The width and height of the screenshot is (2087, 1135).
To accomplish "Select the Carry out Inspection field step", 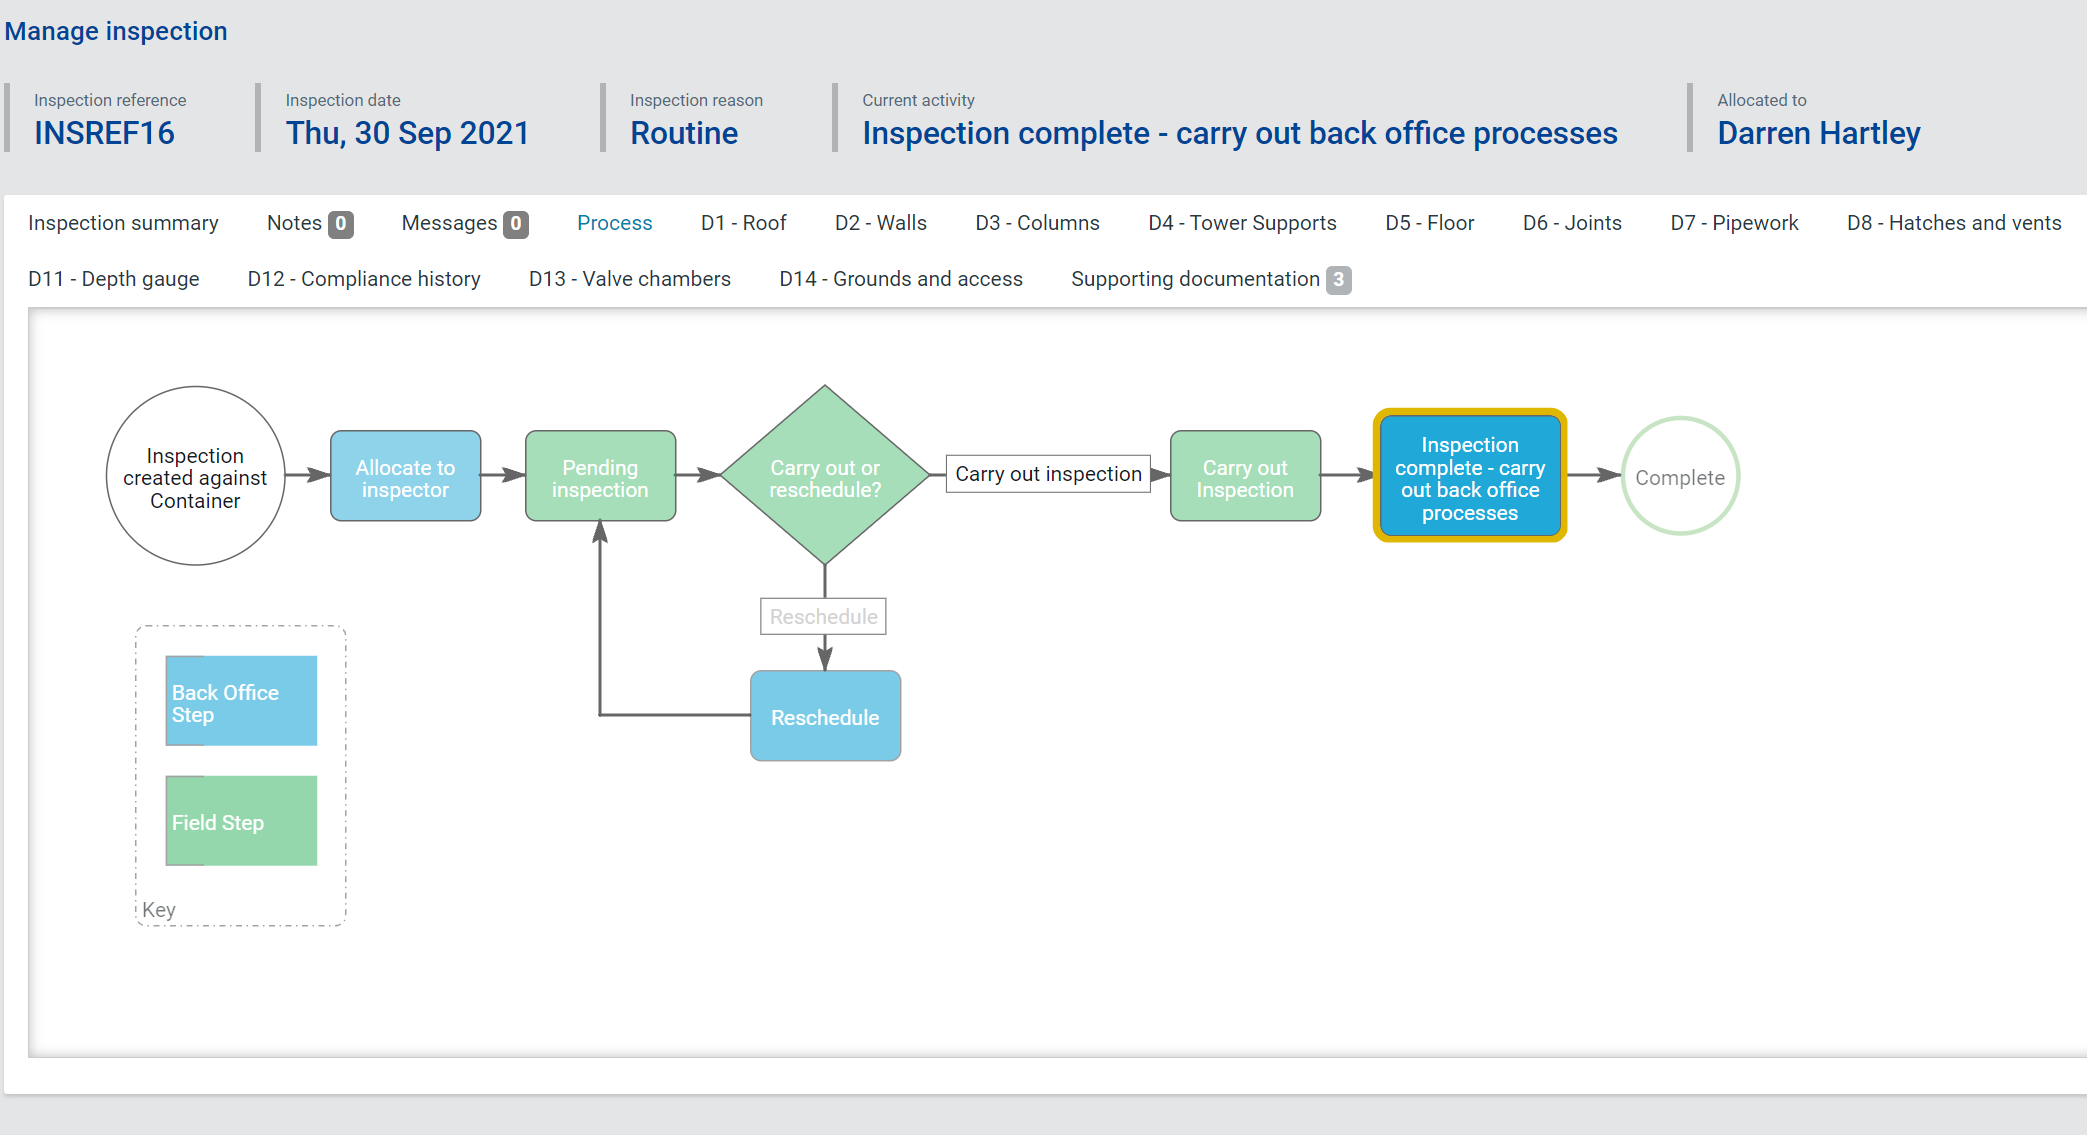I will (1245, 477).
